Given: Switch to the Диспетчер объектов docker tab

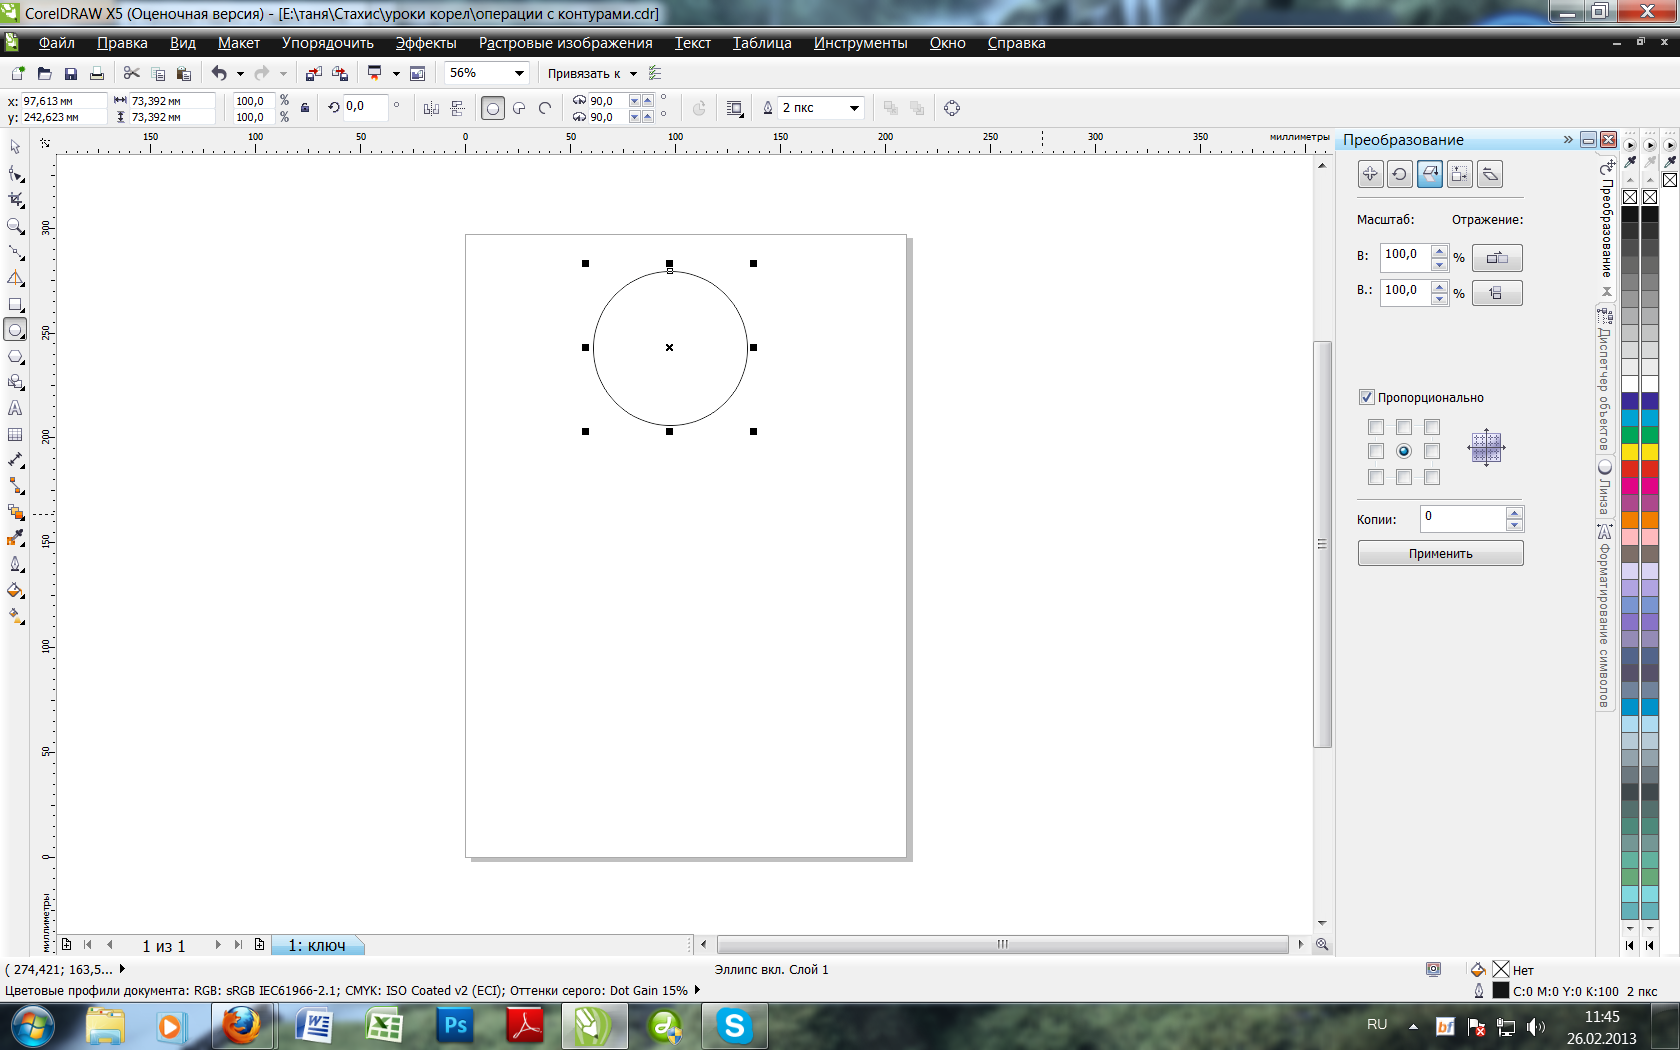Looking at the screenshot, I should [x=1604, y=379].
